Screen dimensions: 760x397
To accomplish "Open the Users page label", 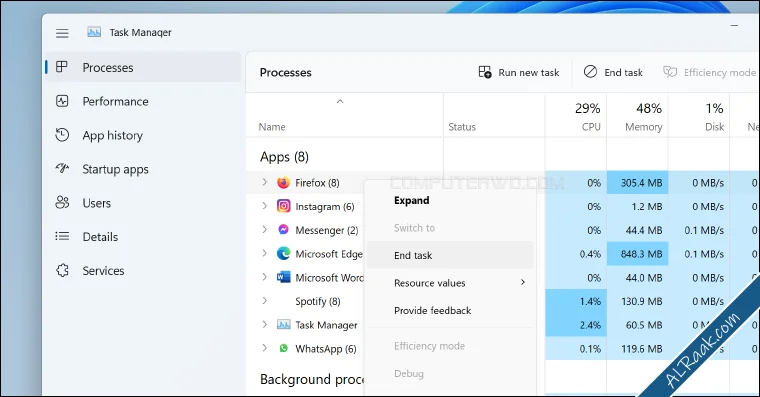I will pos(96,203).
